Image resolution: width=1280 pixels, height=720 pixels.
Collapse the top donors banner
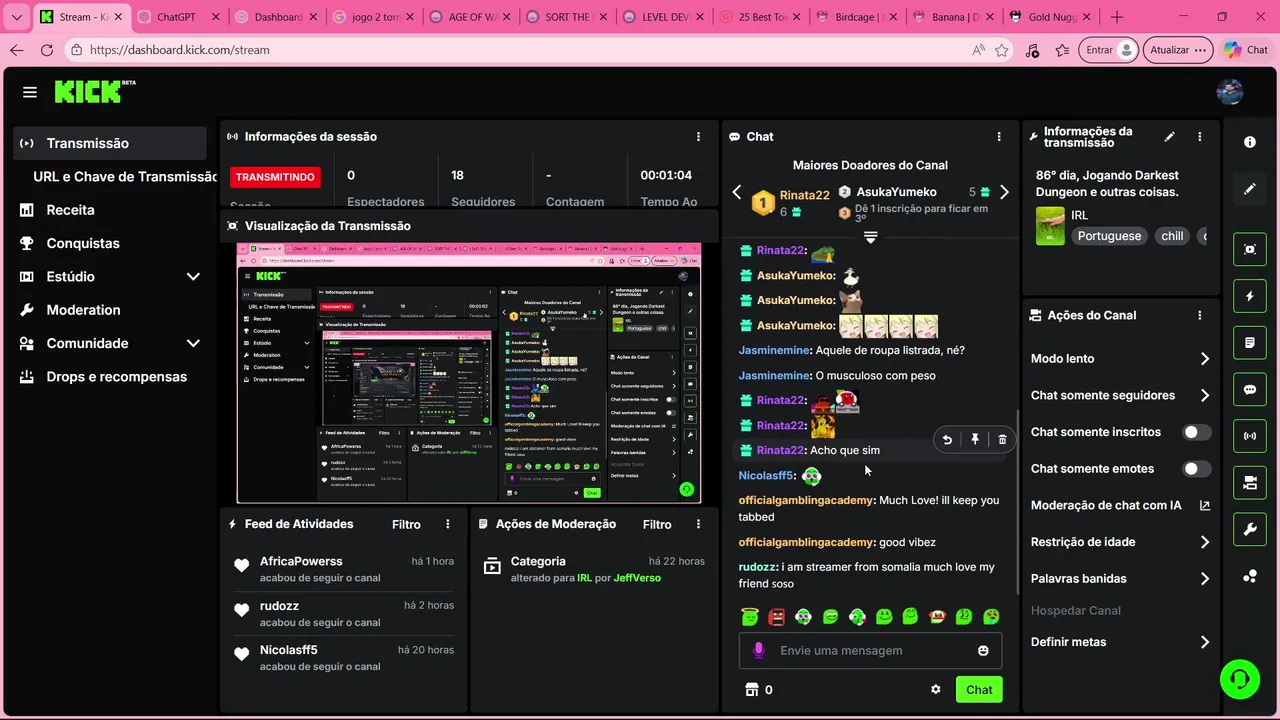870,237
